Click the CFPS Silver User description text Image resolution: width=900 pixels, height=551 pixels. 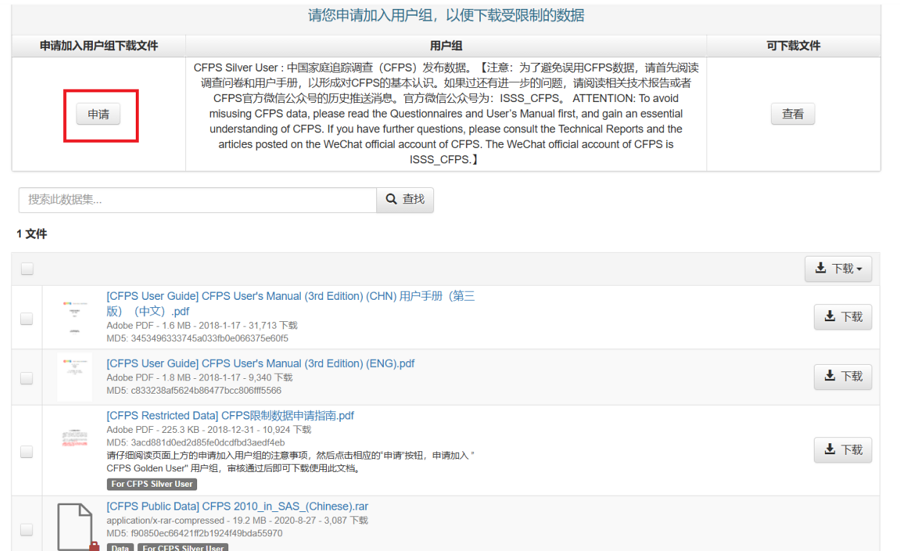click(446, 114)
